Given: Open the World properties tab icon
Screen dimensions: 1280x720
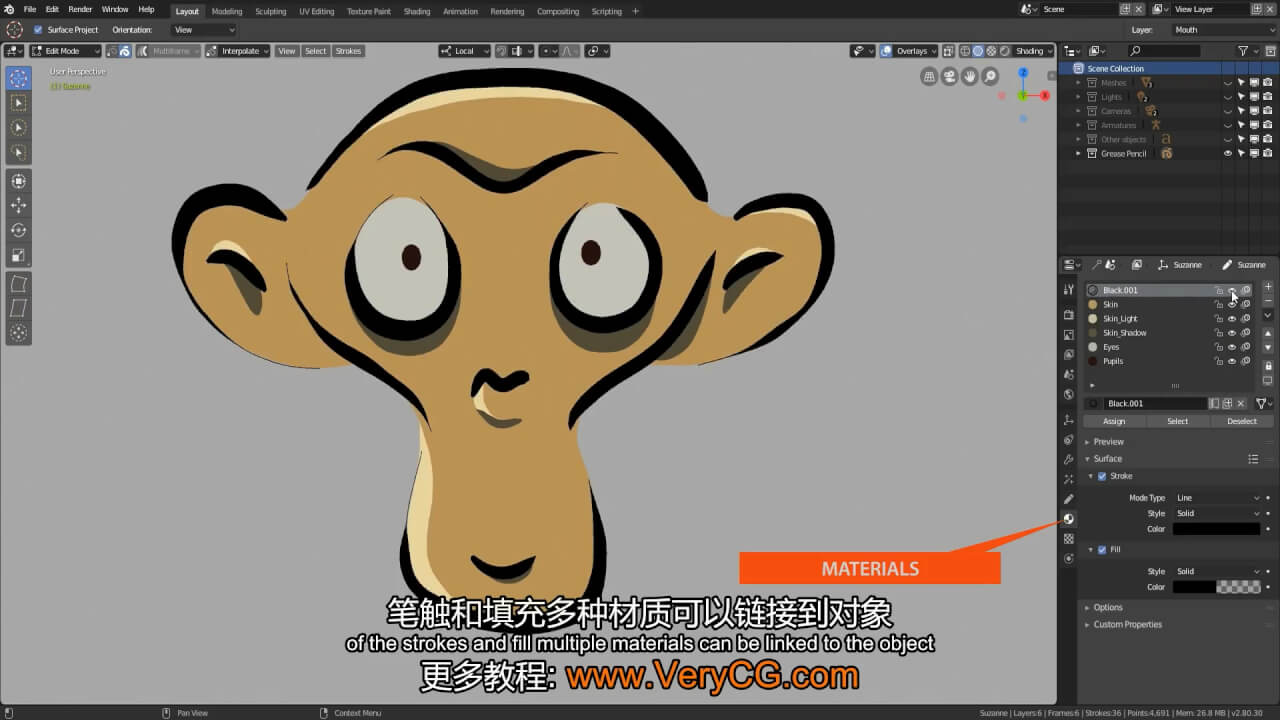Looking at the screenshot, I should (x=1069, y=395).
